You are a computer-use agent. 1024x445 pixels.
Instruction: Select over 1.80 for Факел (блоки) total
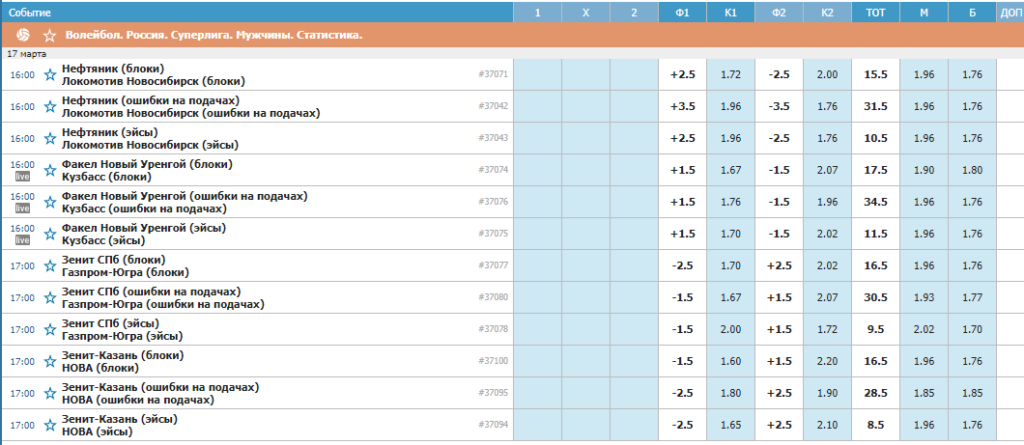(972, 170)
